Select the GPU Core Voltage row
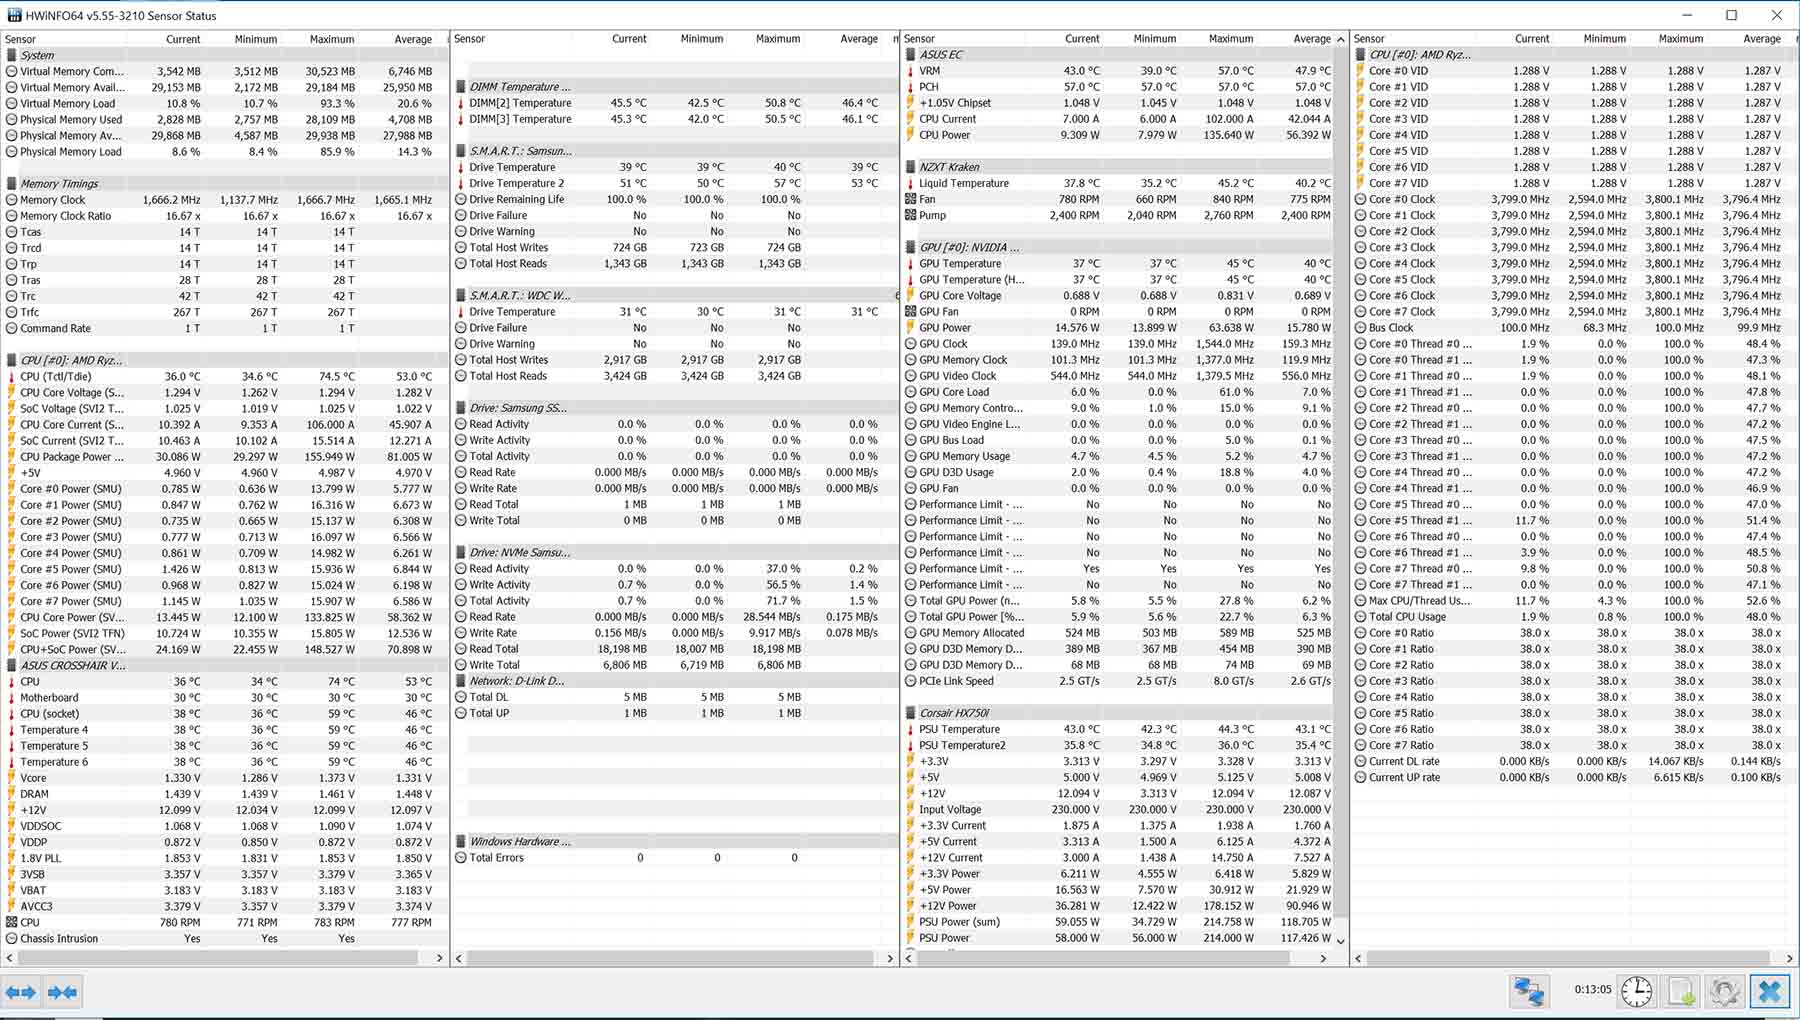The image size is (1800, 1020). [1118, 296]
